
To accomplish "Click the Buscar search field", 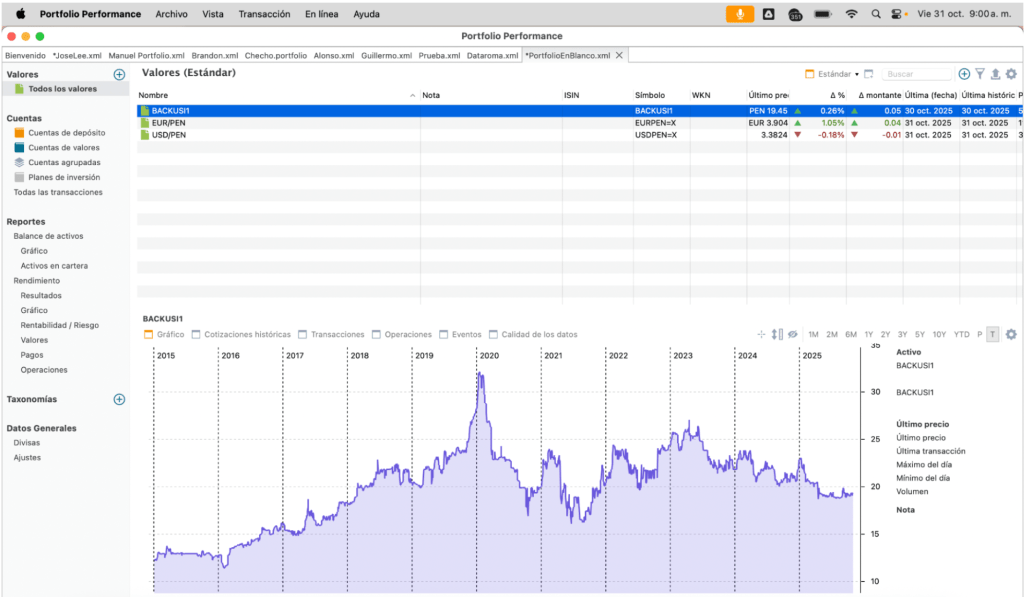I will tap(918, 74).
